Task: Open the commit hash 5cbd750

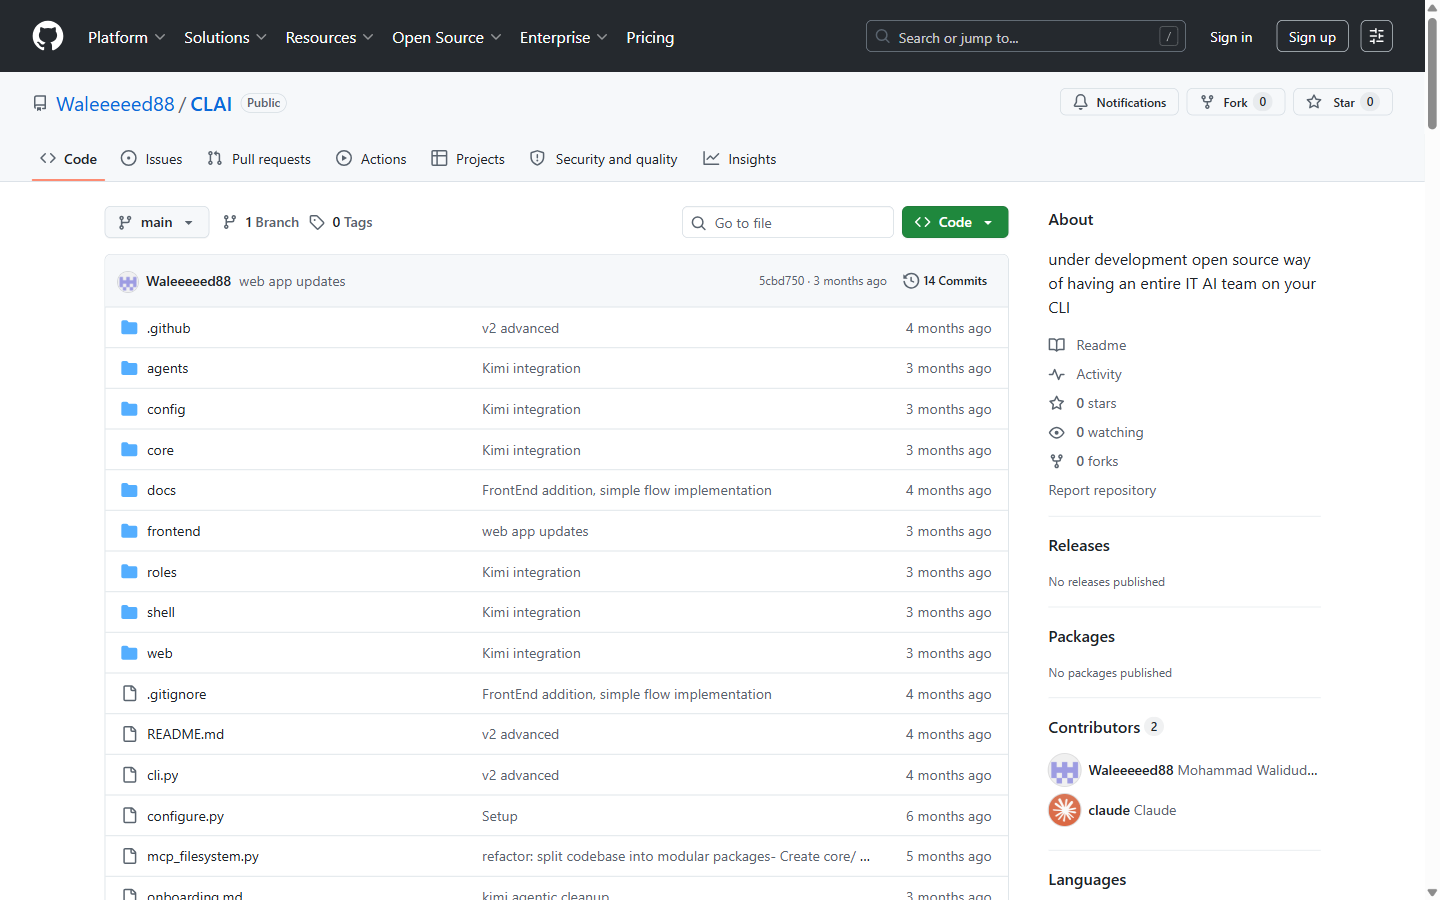Action: click(x=781, y=281)
